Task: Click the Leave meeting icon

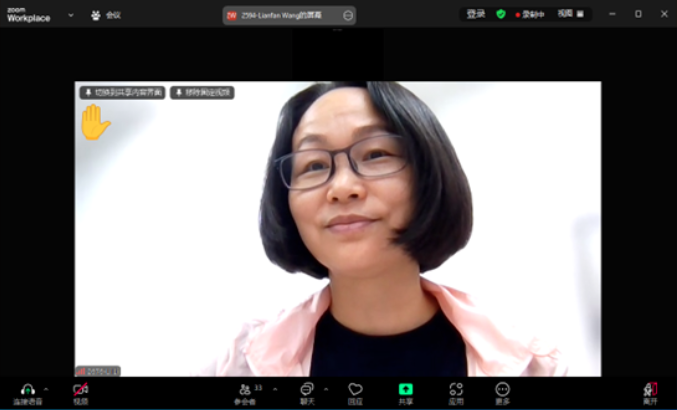Action: point(650,388)
